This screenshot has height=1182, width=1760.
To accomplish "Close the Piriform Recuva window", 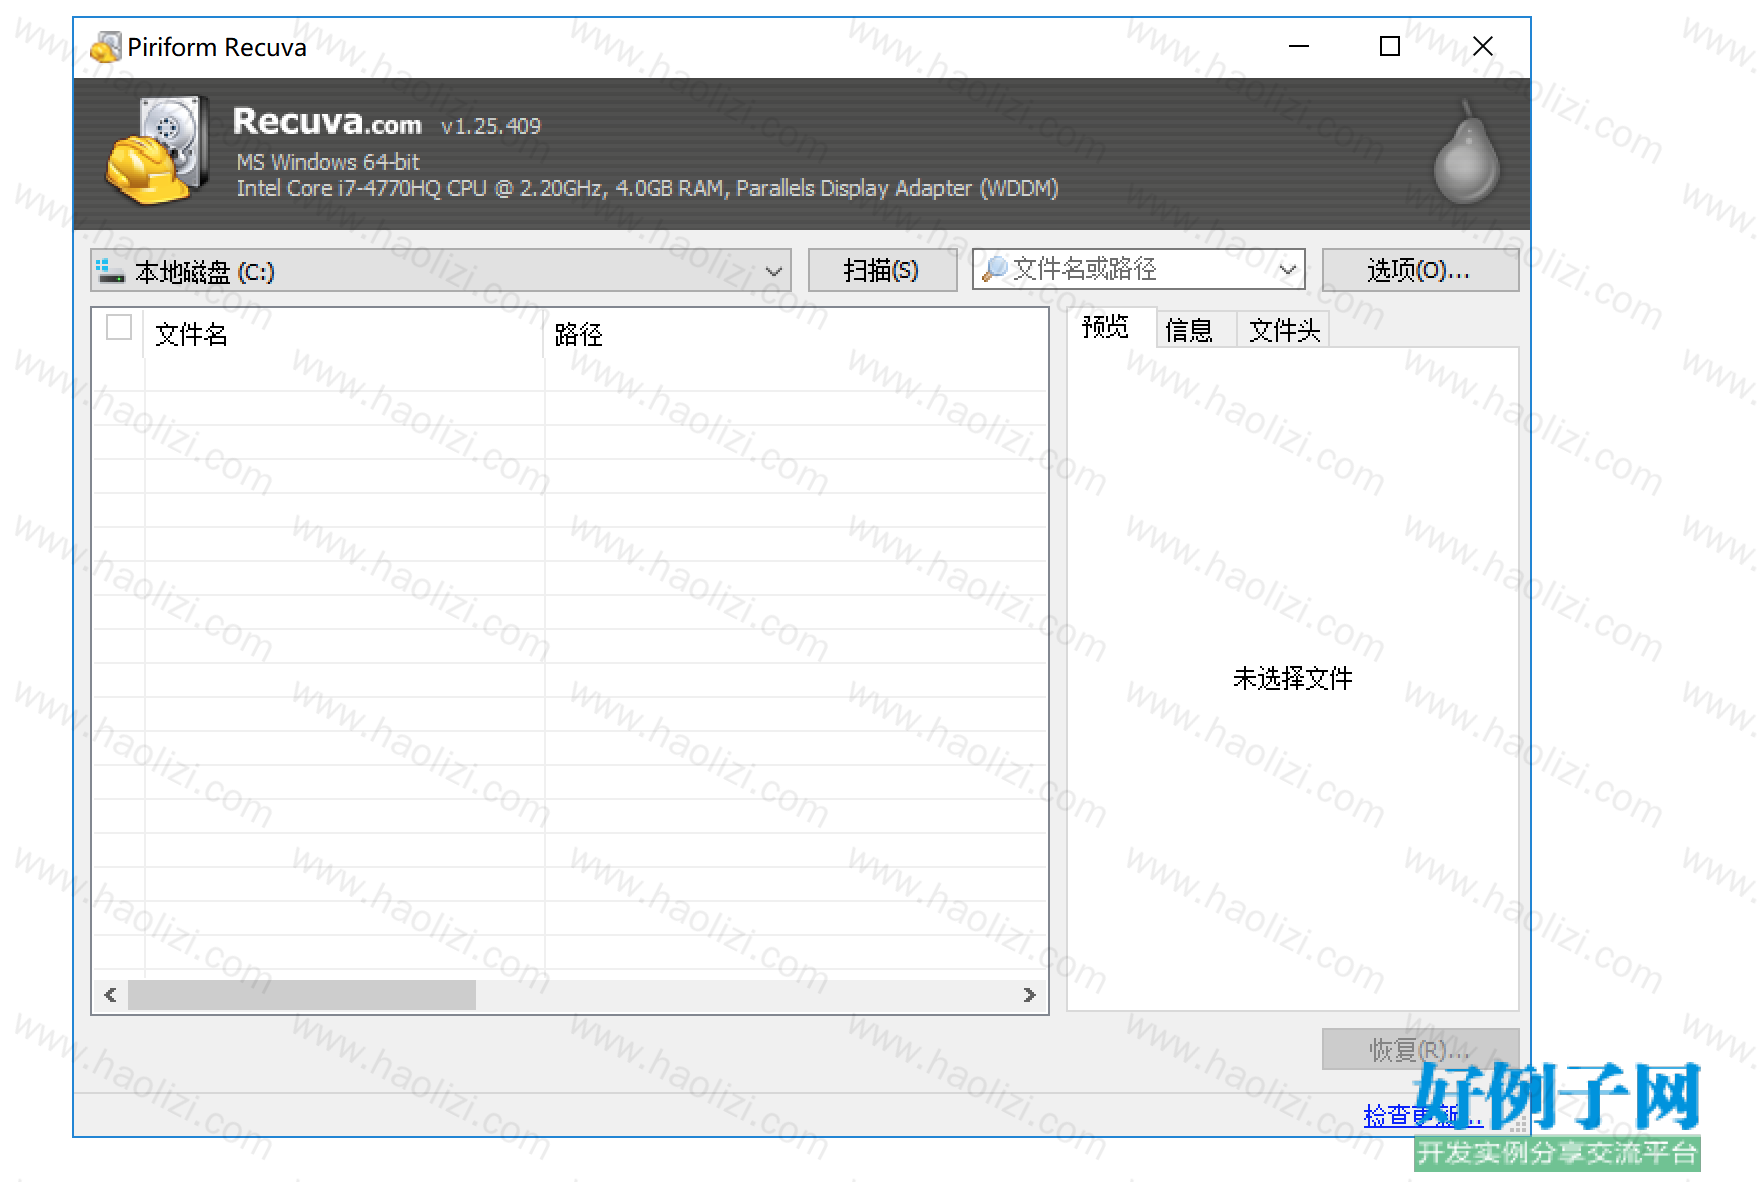I will pos(1483,46).
